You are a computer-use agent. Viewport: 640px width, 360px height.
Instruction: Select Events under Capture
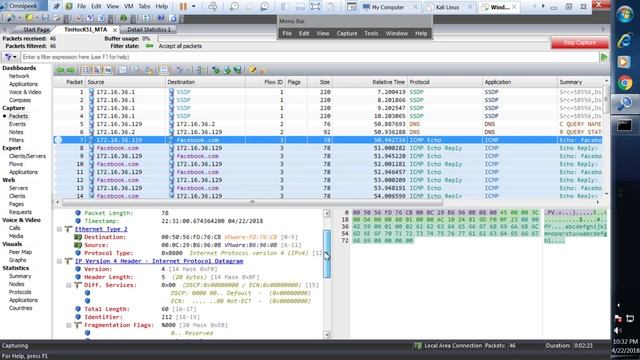click(x=17, y=124)
